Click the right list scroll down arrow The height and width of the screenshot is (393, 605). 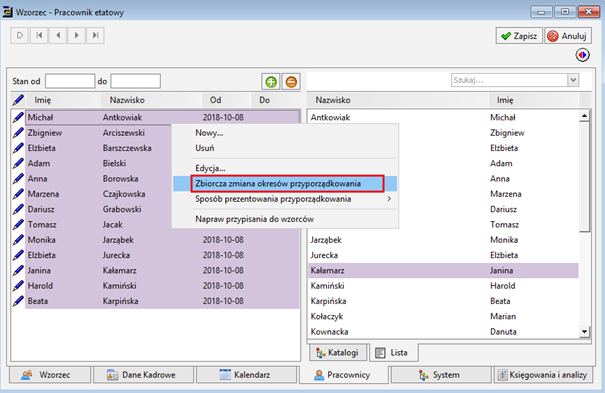[x=585, y=331]
